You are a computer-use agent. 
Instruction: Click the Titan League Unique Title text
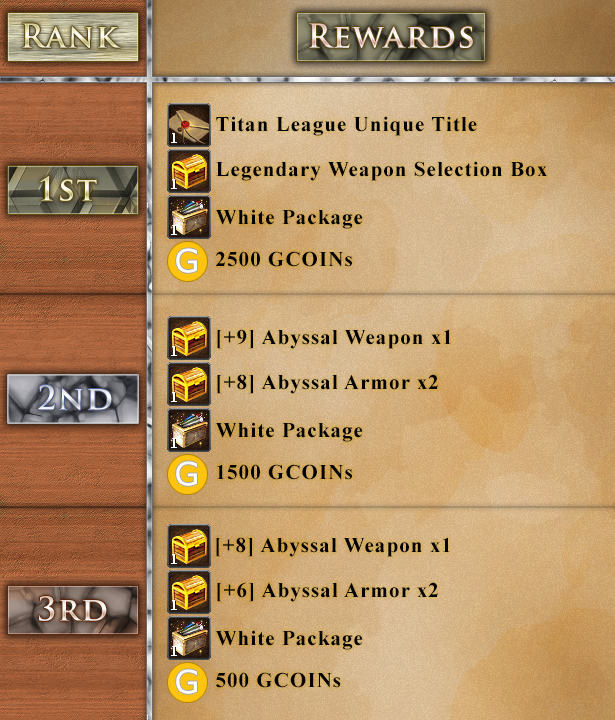click(347, 124)
